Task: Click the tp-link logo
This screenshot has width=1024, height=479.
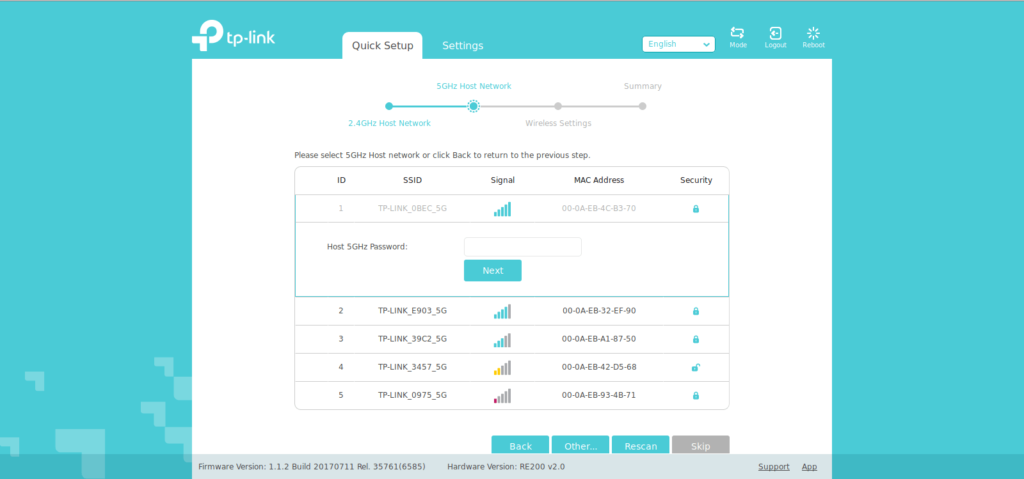Action: (233, 36)
